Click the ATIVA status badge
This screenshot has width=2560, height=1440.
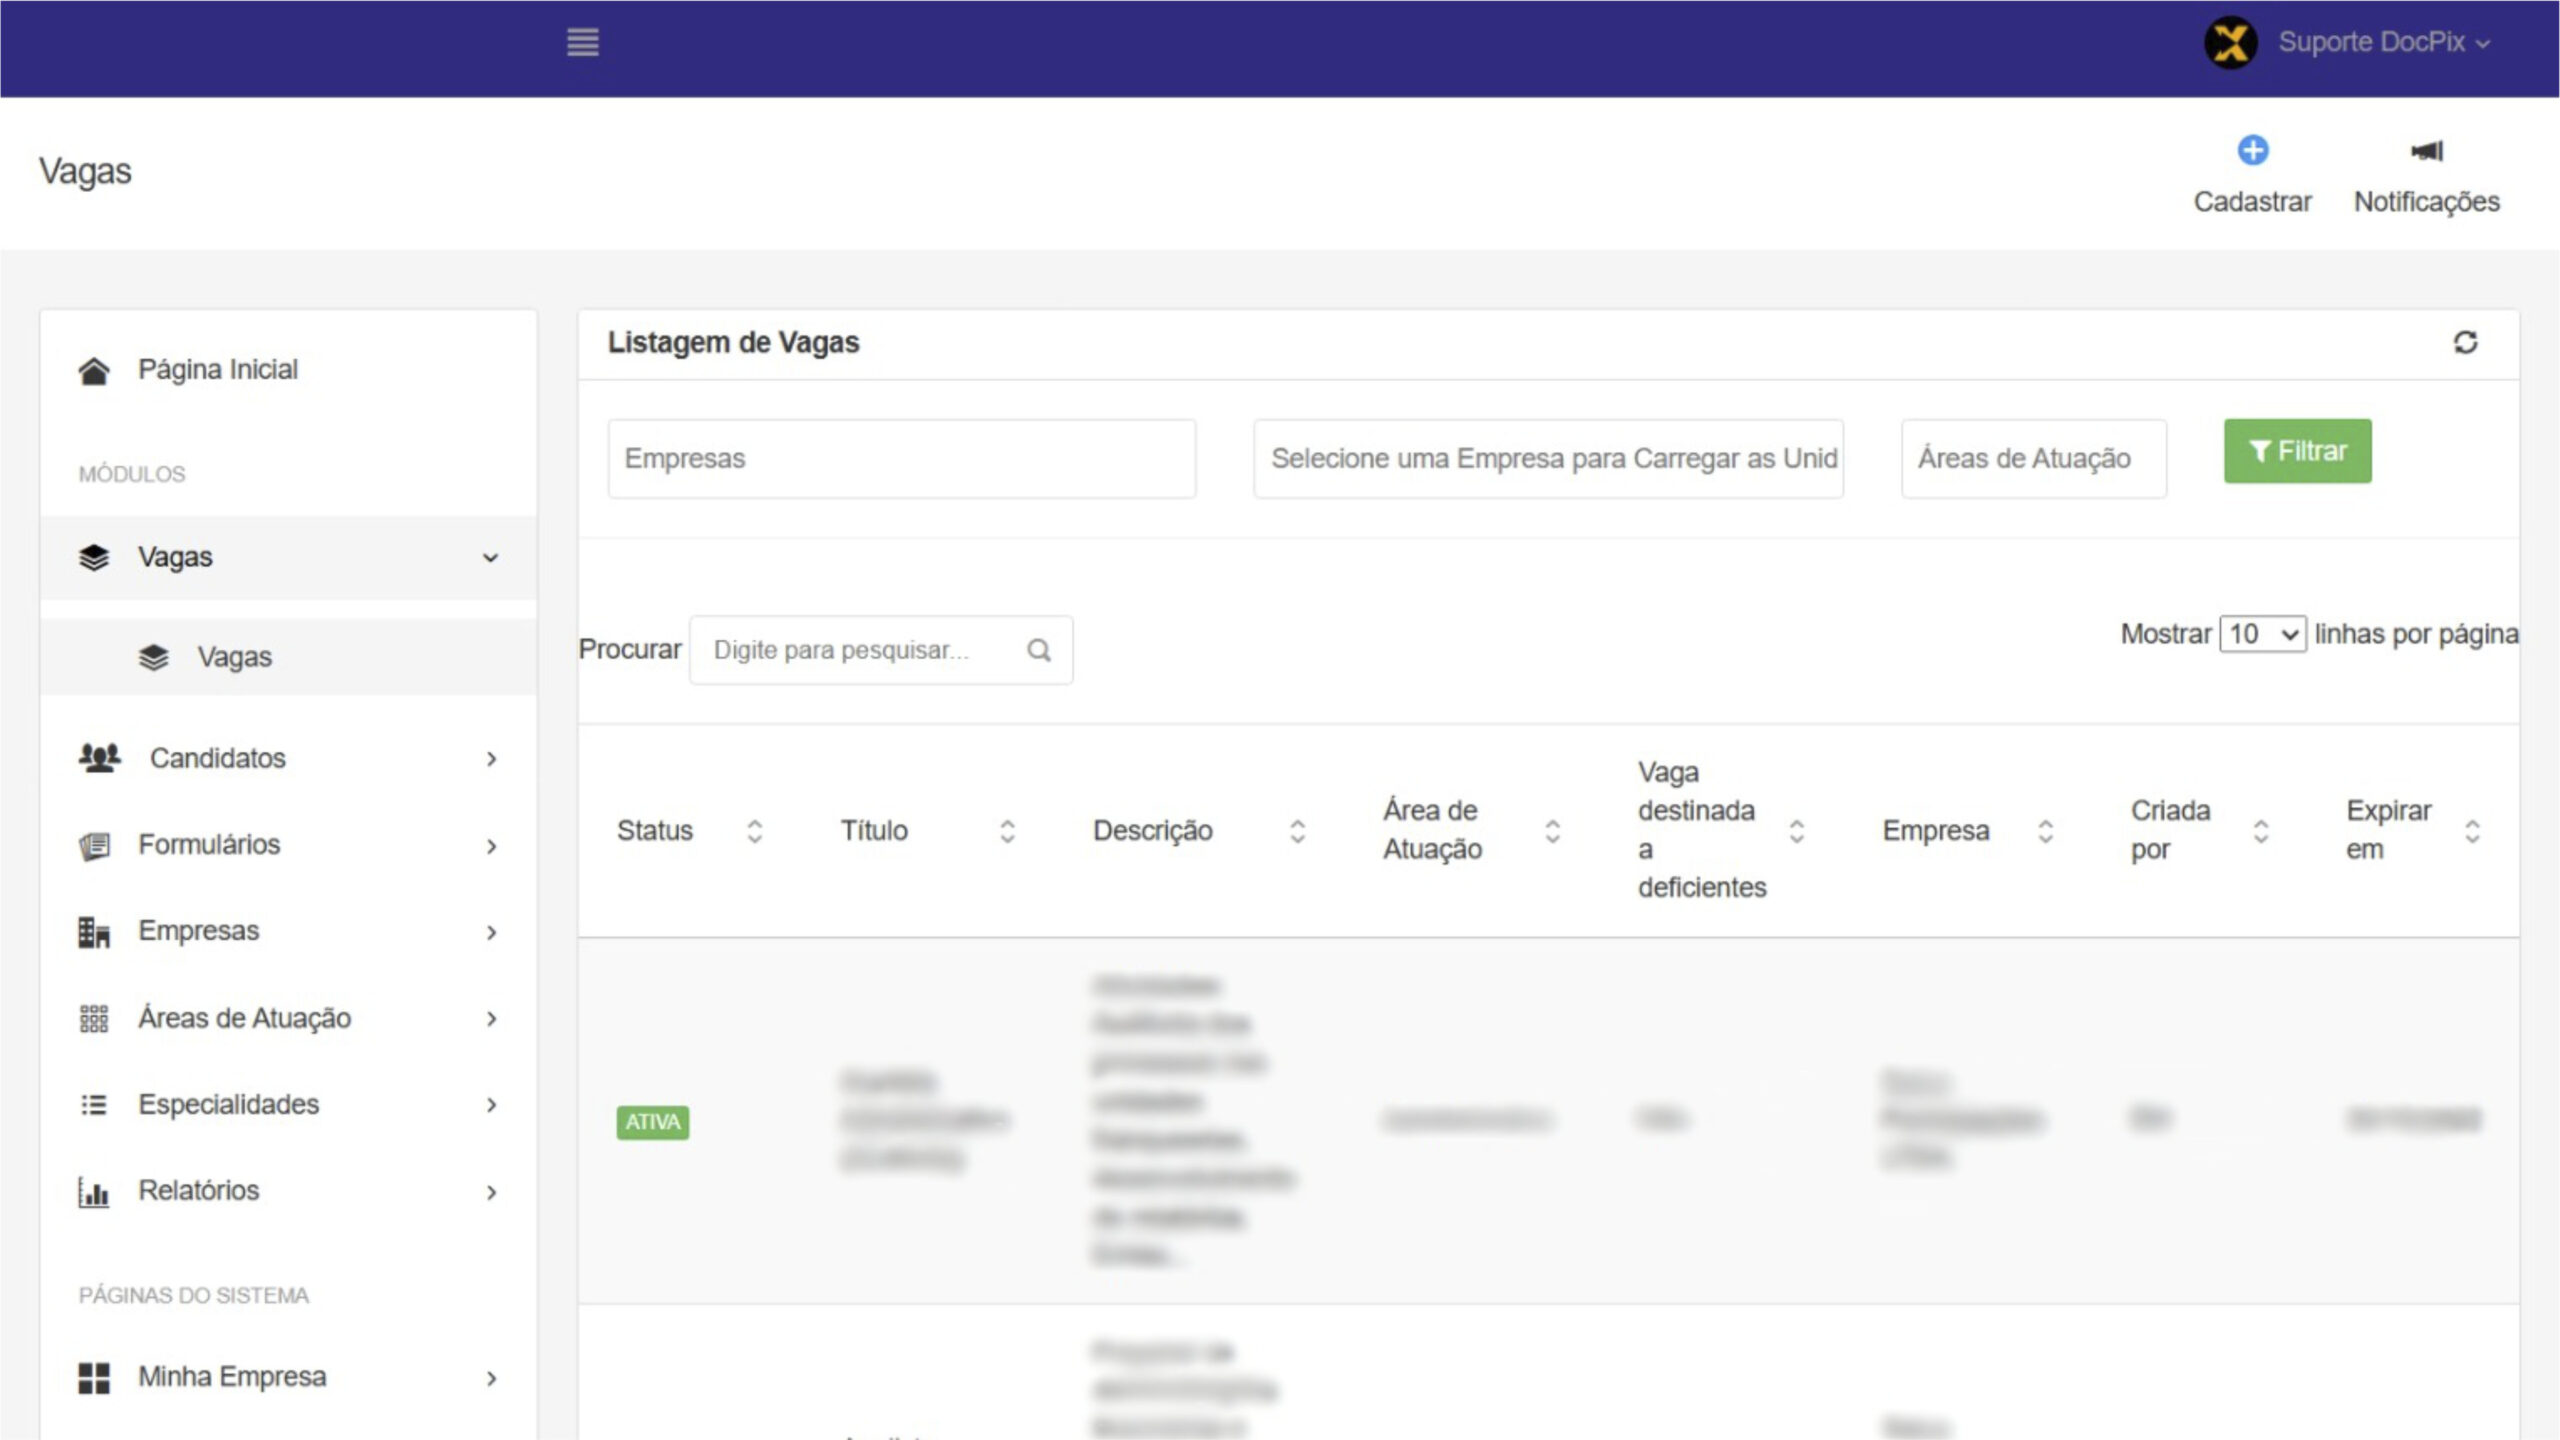pyautogui.click(x=652, y=1122)
